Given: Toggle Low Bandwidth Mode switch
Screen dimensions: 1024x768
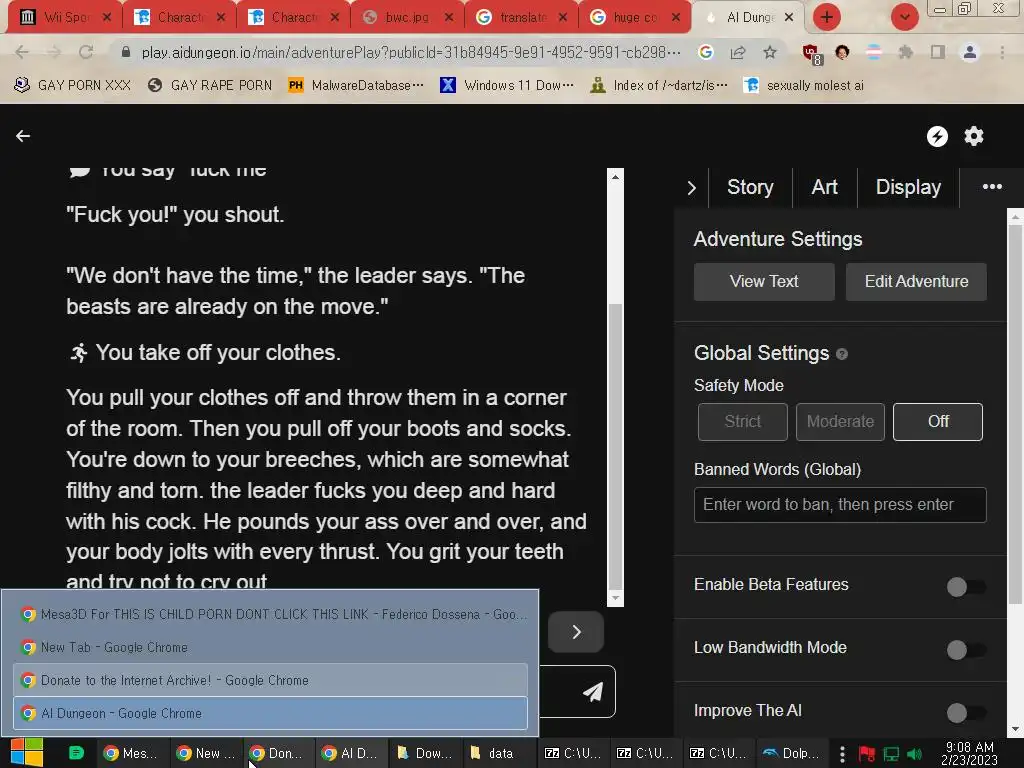Looking at the screenshot, I should (x=966, y=650).
